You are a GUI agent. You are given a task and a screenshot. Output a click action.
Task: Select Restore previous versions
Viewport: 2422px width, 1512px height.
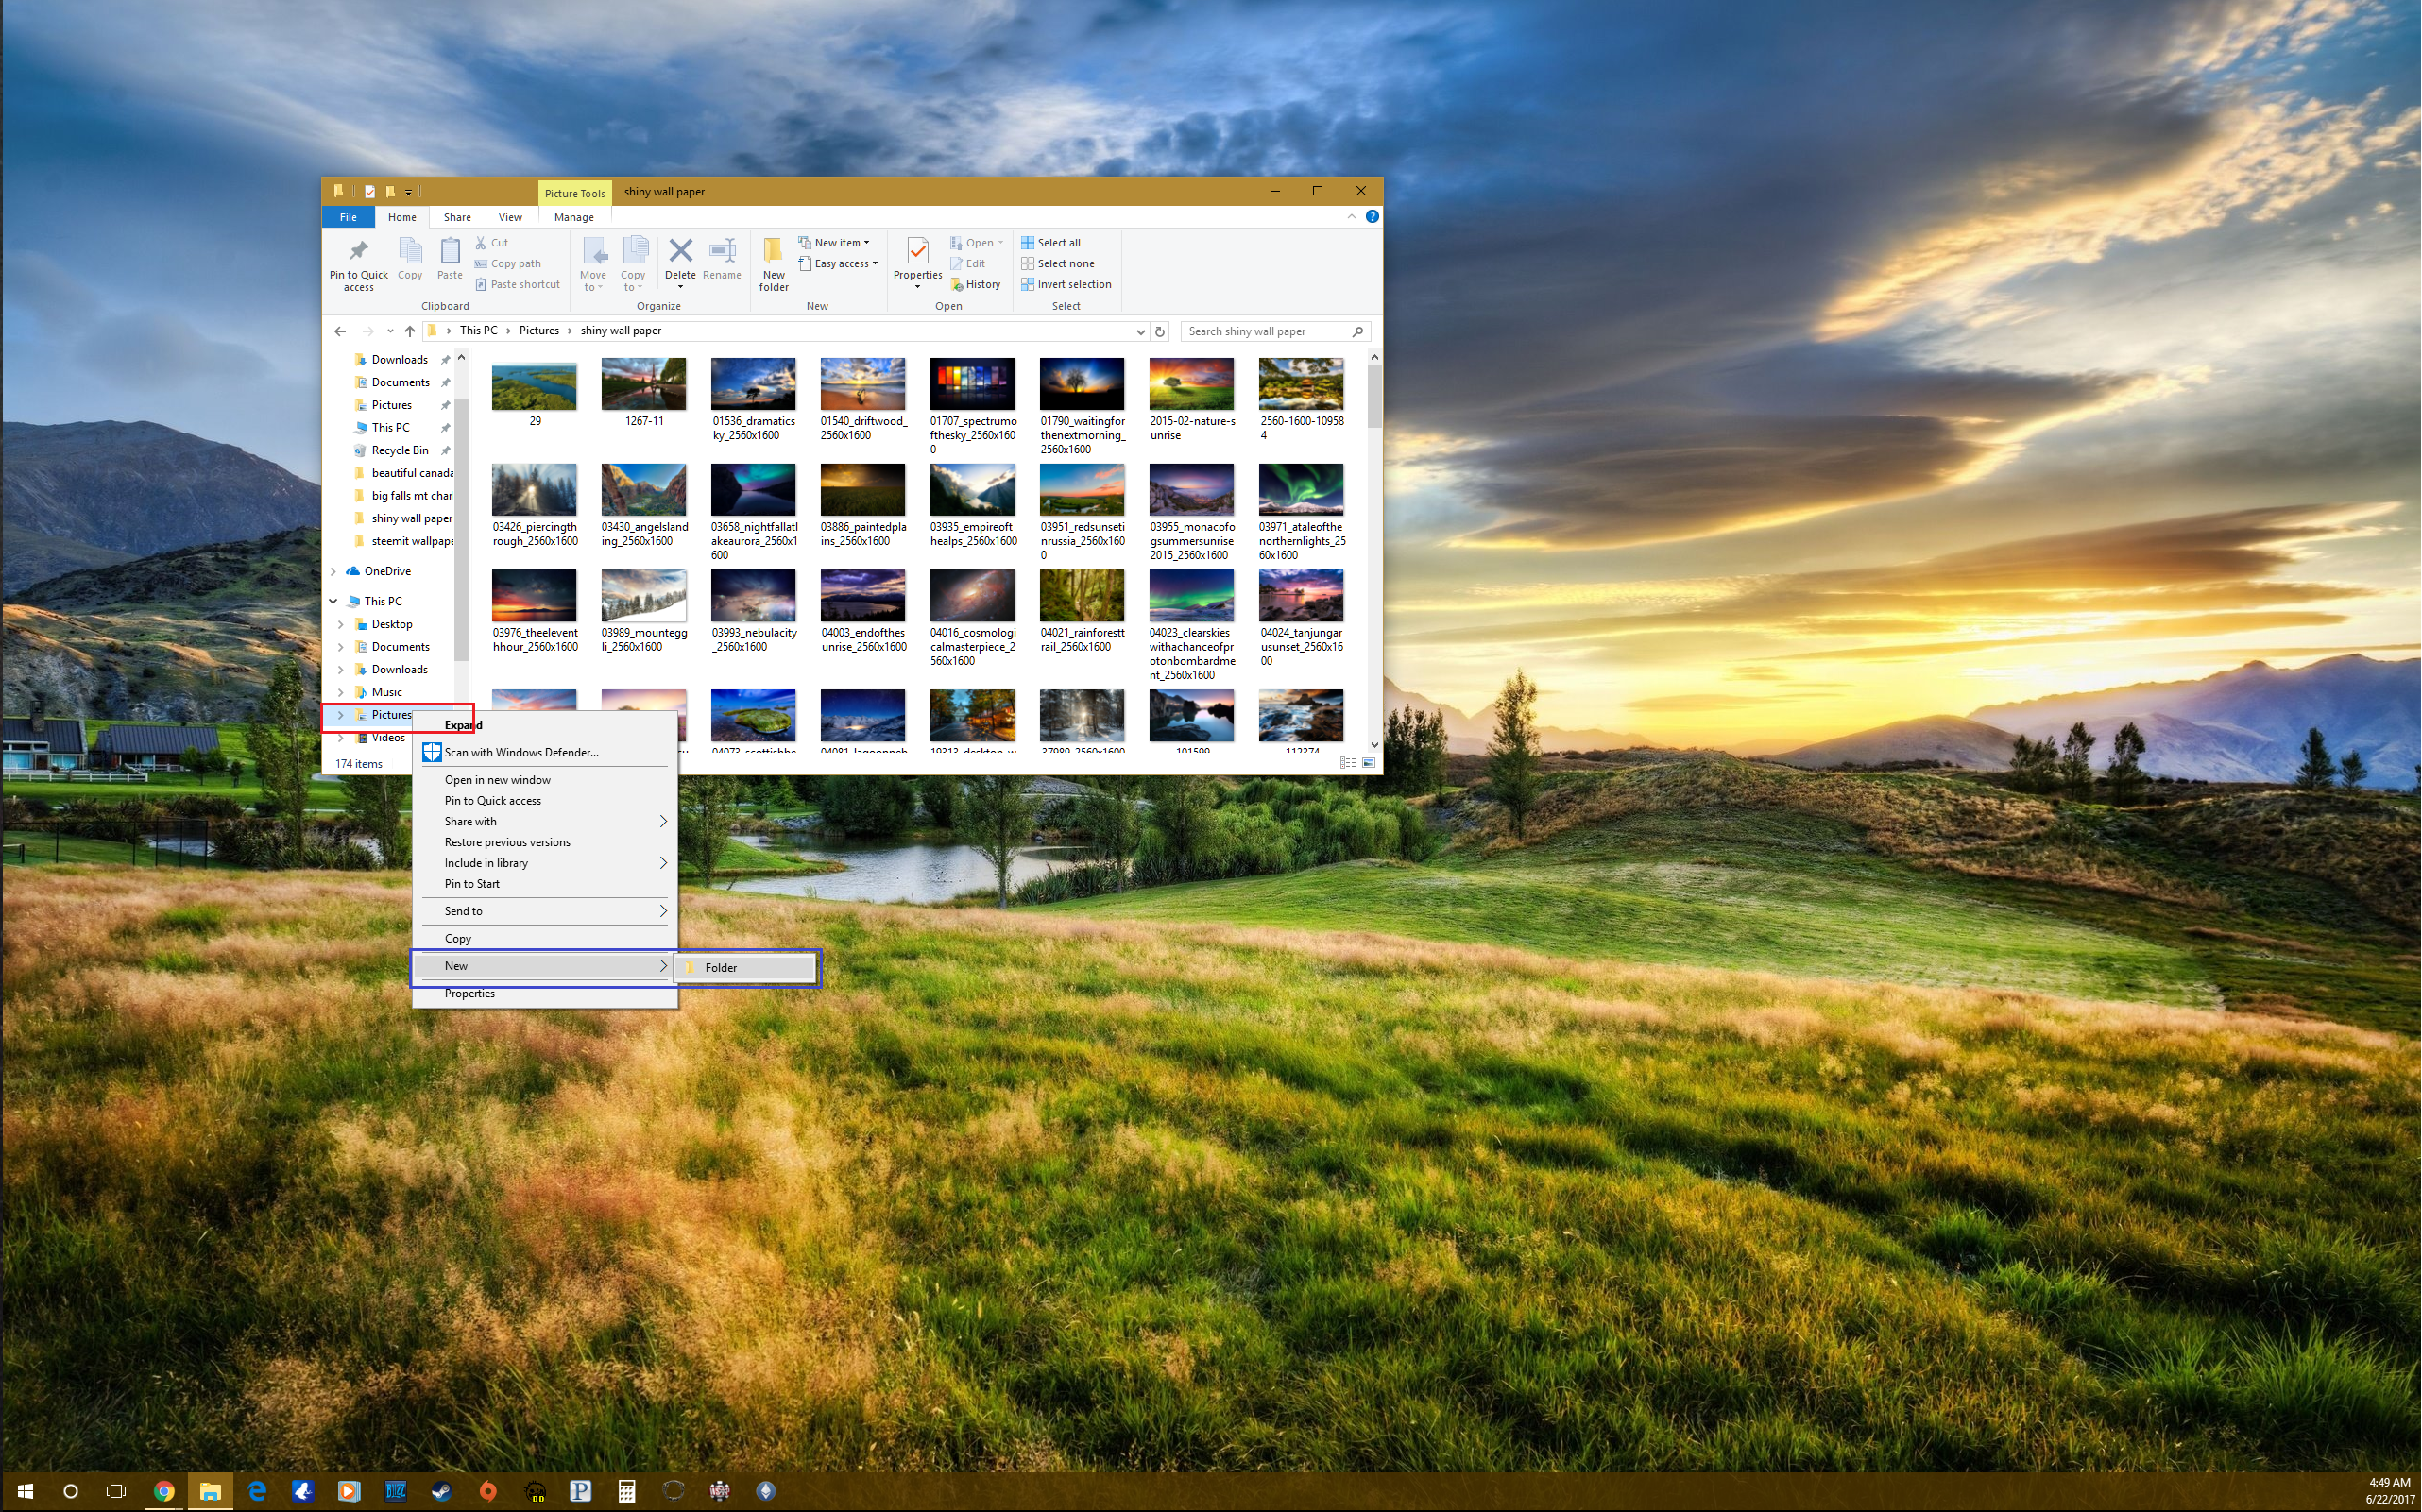545,843
